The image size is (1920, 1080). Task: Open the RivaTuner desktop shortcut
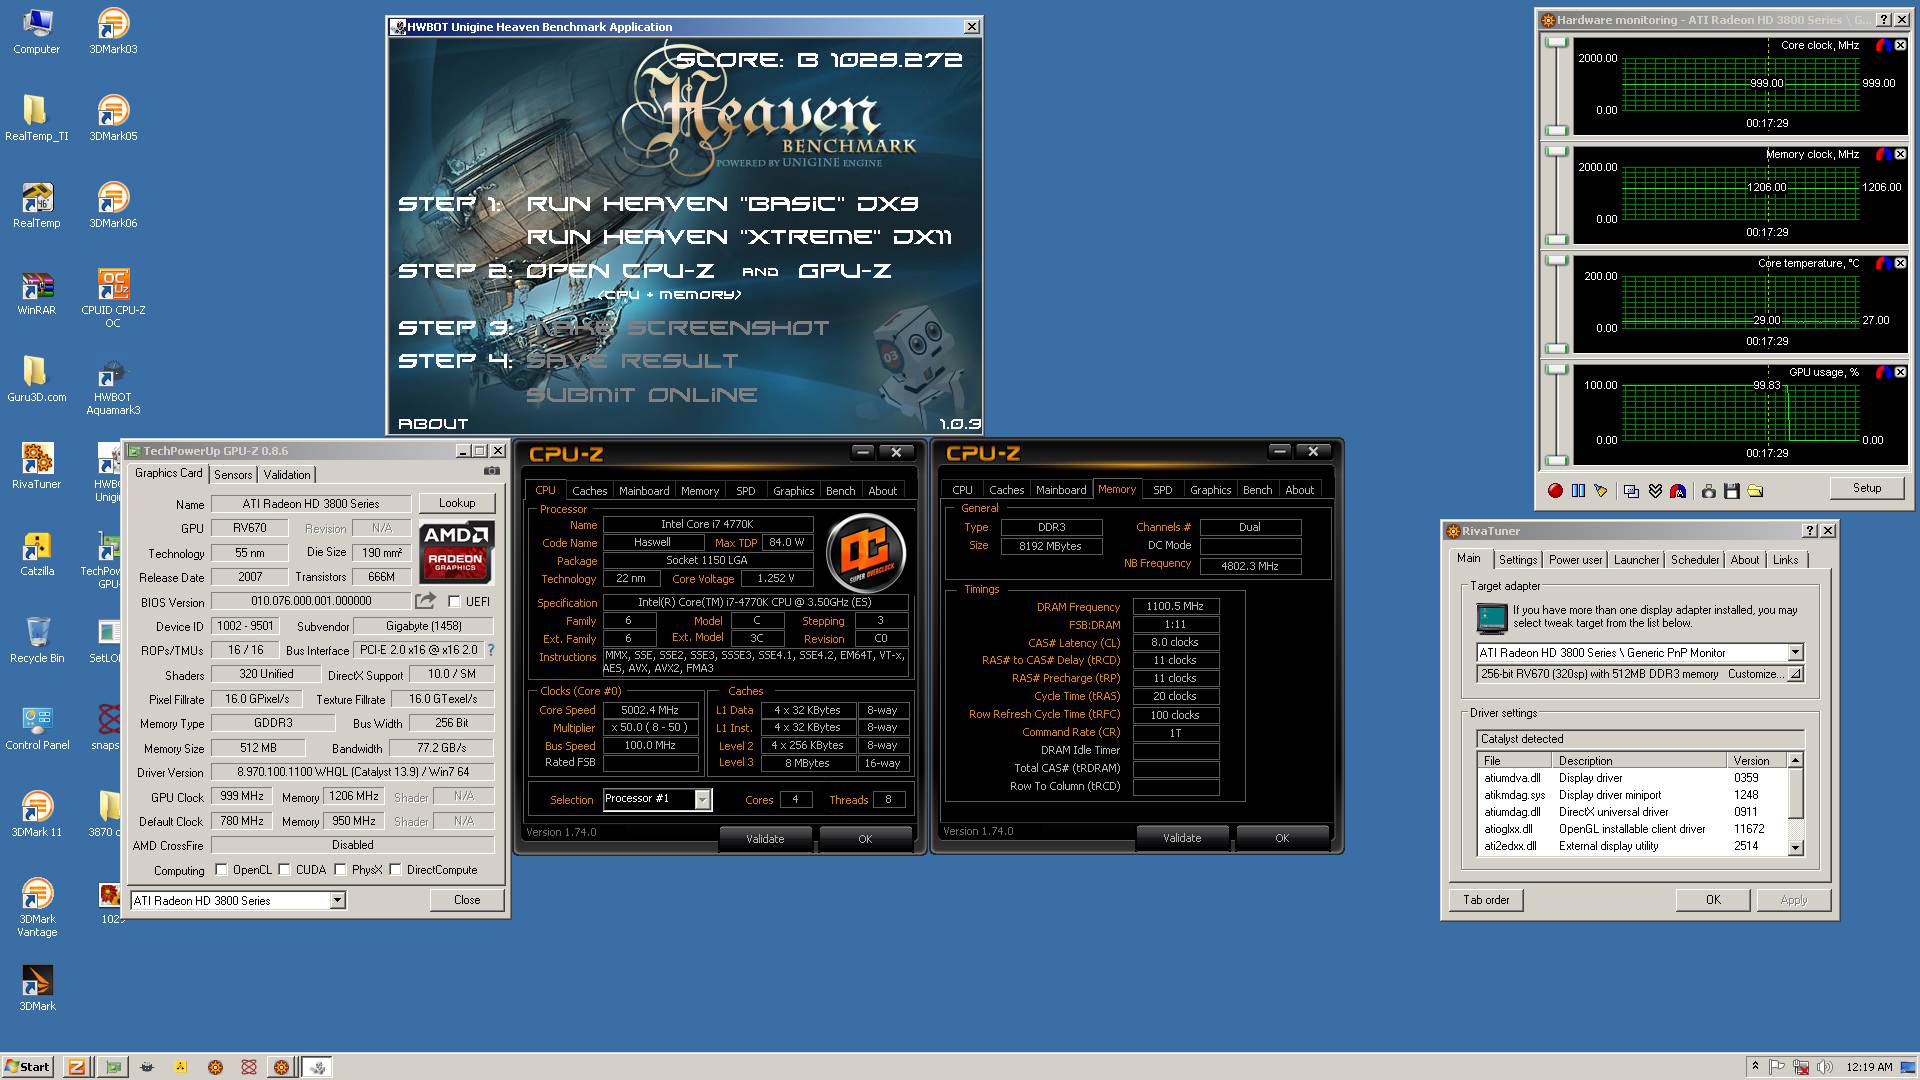36,466
